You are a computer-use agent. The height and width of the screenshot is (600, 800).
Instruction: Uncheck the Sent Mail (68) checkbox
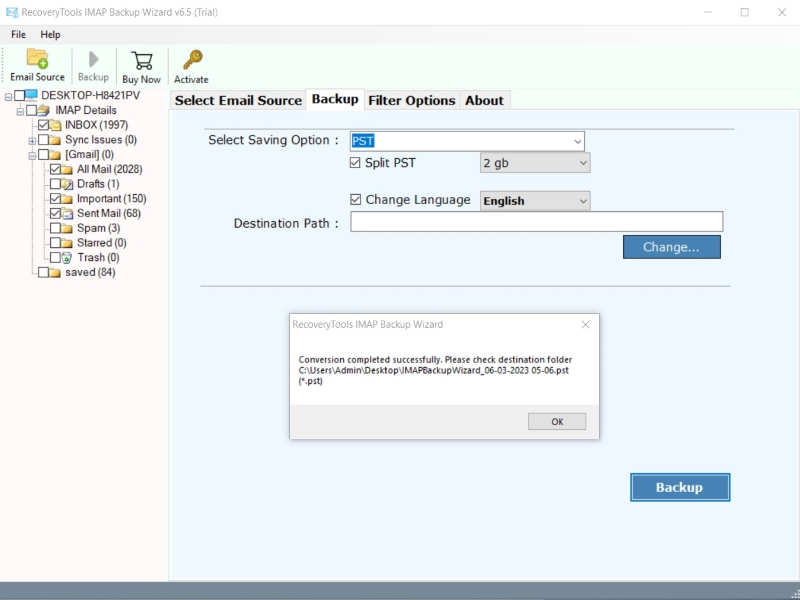[x=55, y=214]
